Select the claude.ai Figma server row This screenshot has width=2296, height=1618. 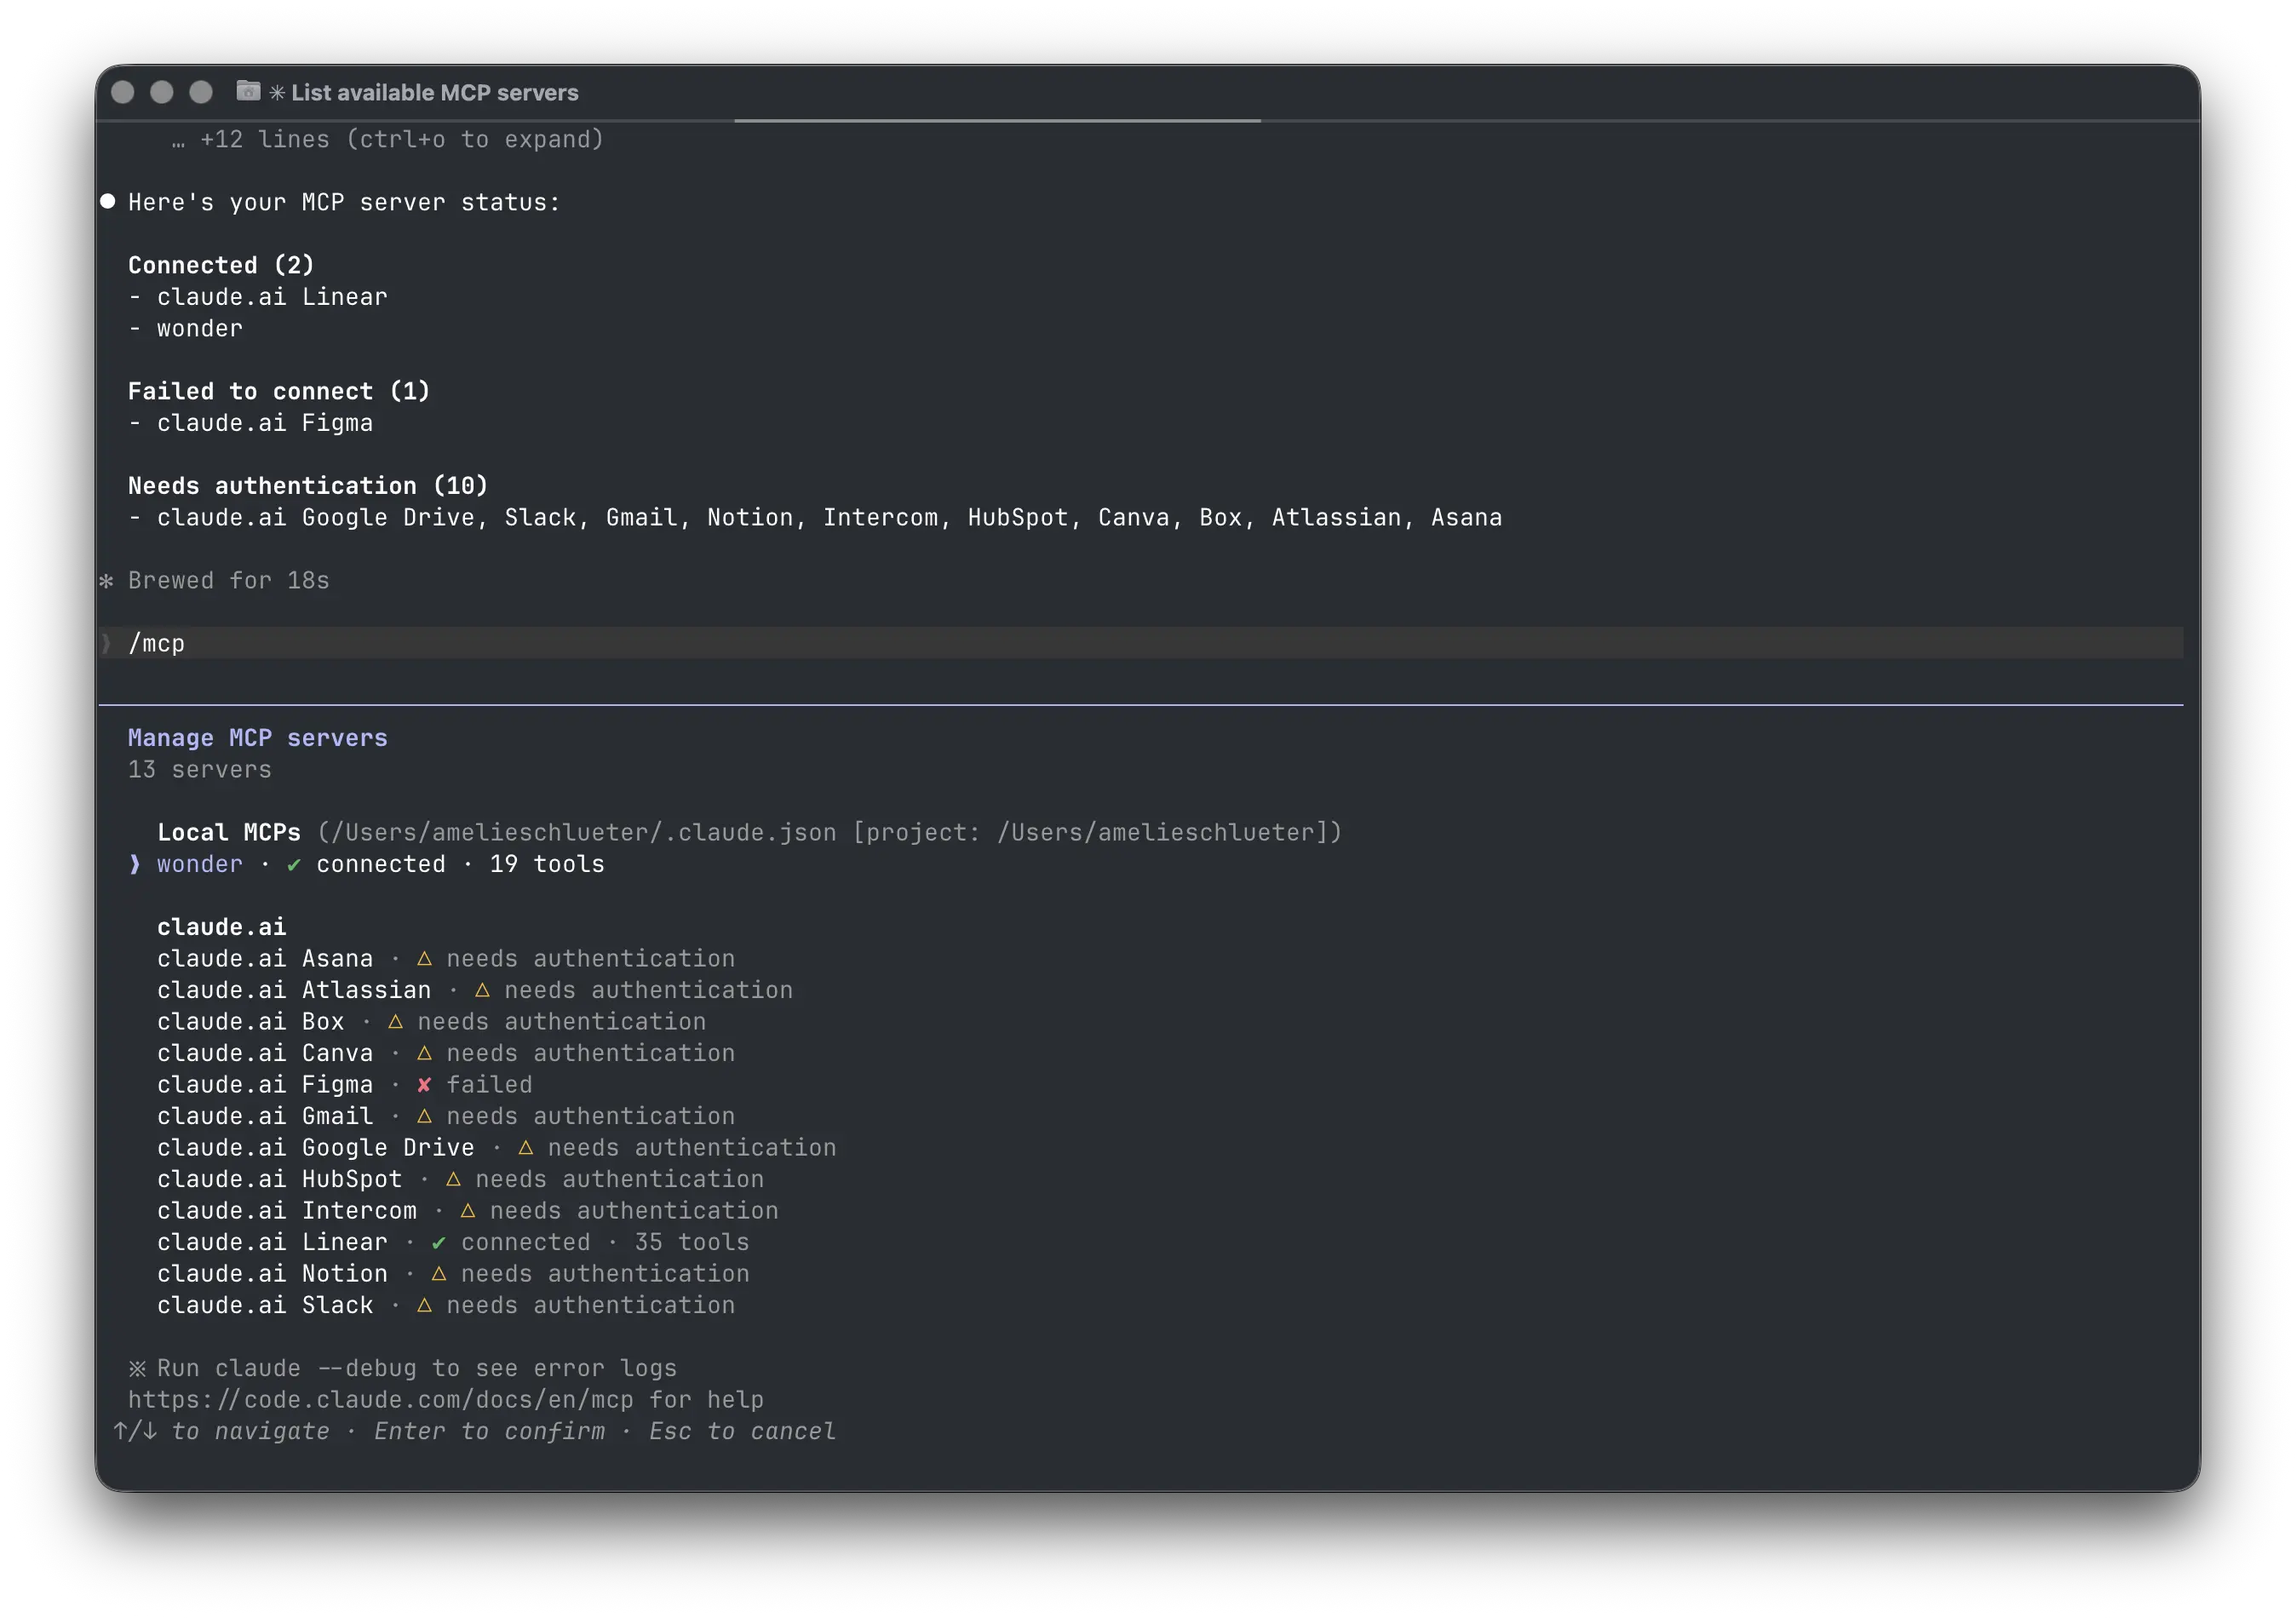point(345,1084)
